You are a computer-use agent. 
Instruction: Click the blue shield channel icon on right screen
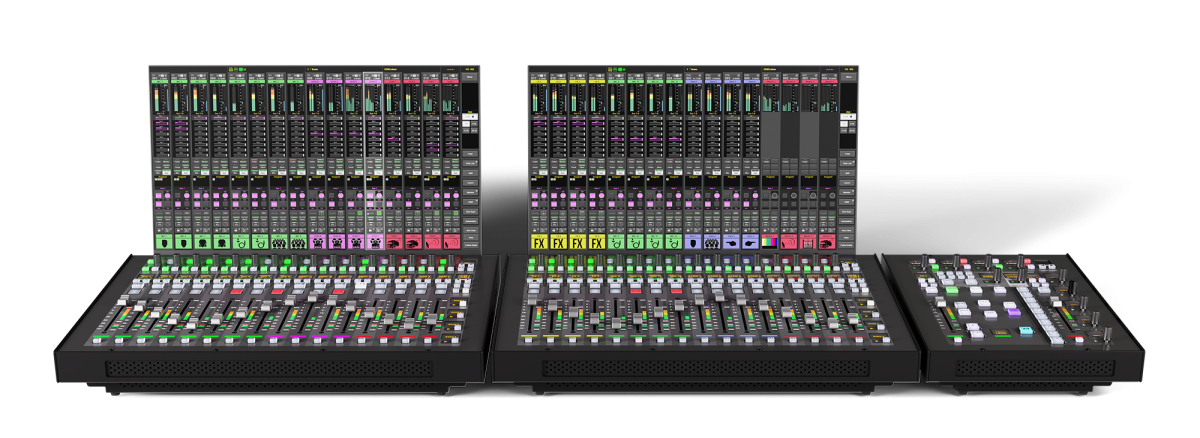point(692,242)
